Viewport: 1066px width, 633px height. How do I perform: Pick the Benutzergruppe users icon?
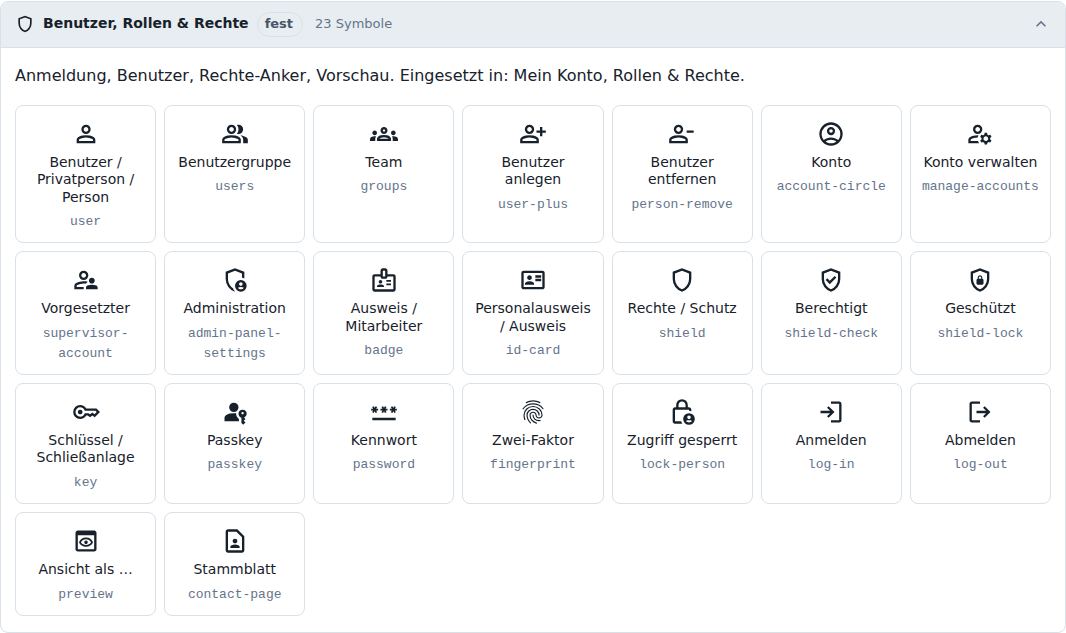pyautogui.click(x=235, y=134)
